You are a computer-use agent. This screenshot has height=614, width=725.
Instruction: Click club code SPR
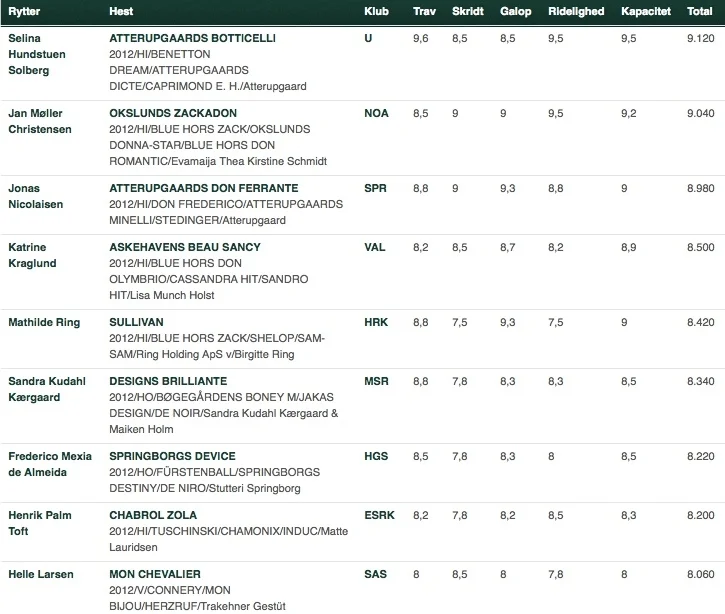tap(375, 188)
